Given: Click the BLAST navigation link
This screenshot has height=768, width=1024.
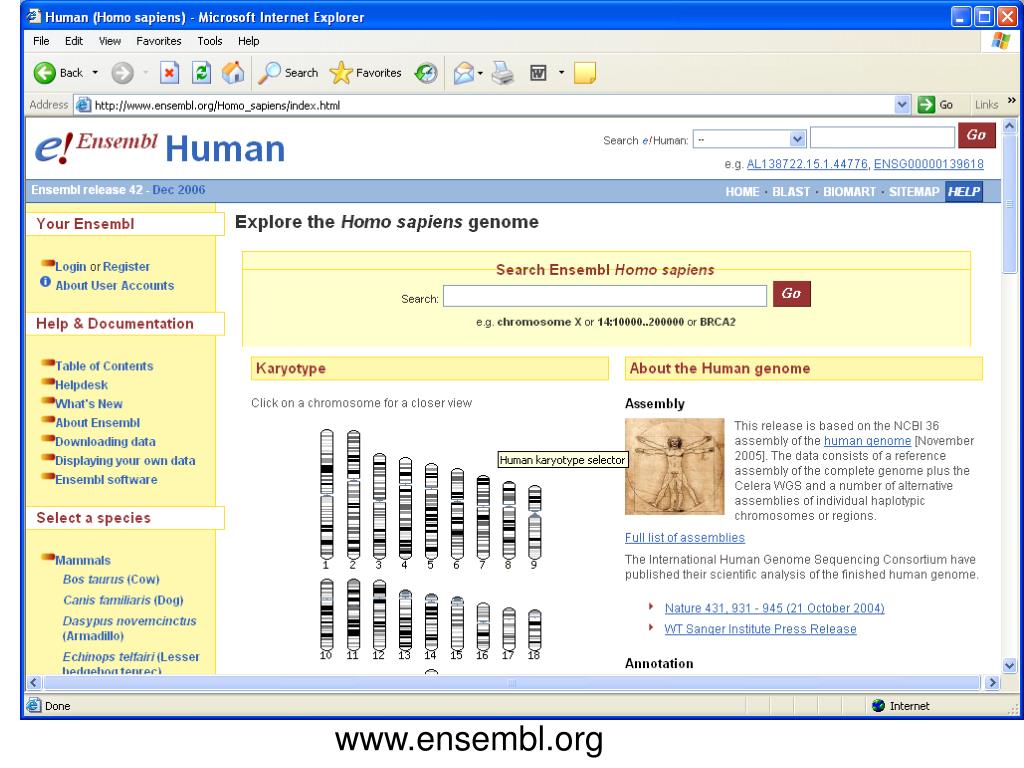Looking at the screenshot, I should pos(791,191).
